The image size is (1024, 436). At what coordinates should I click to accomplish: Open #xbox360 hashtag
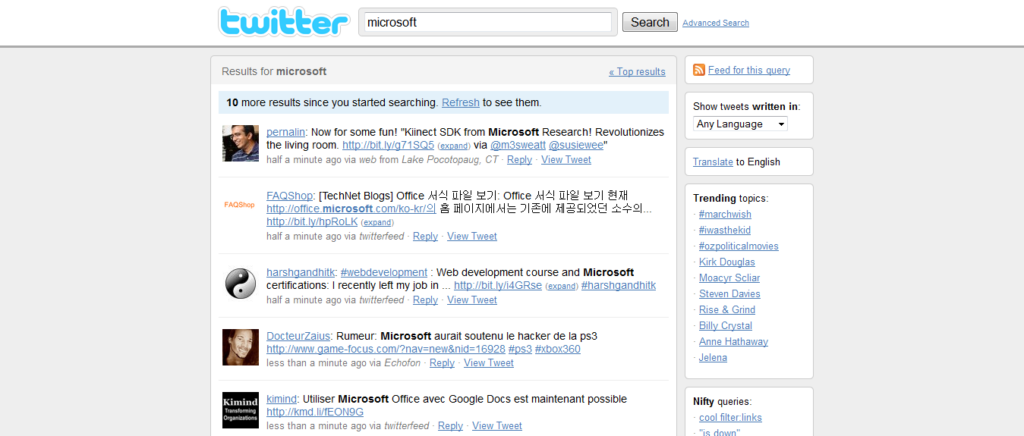[x=558, y=349]
